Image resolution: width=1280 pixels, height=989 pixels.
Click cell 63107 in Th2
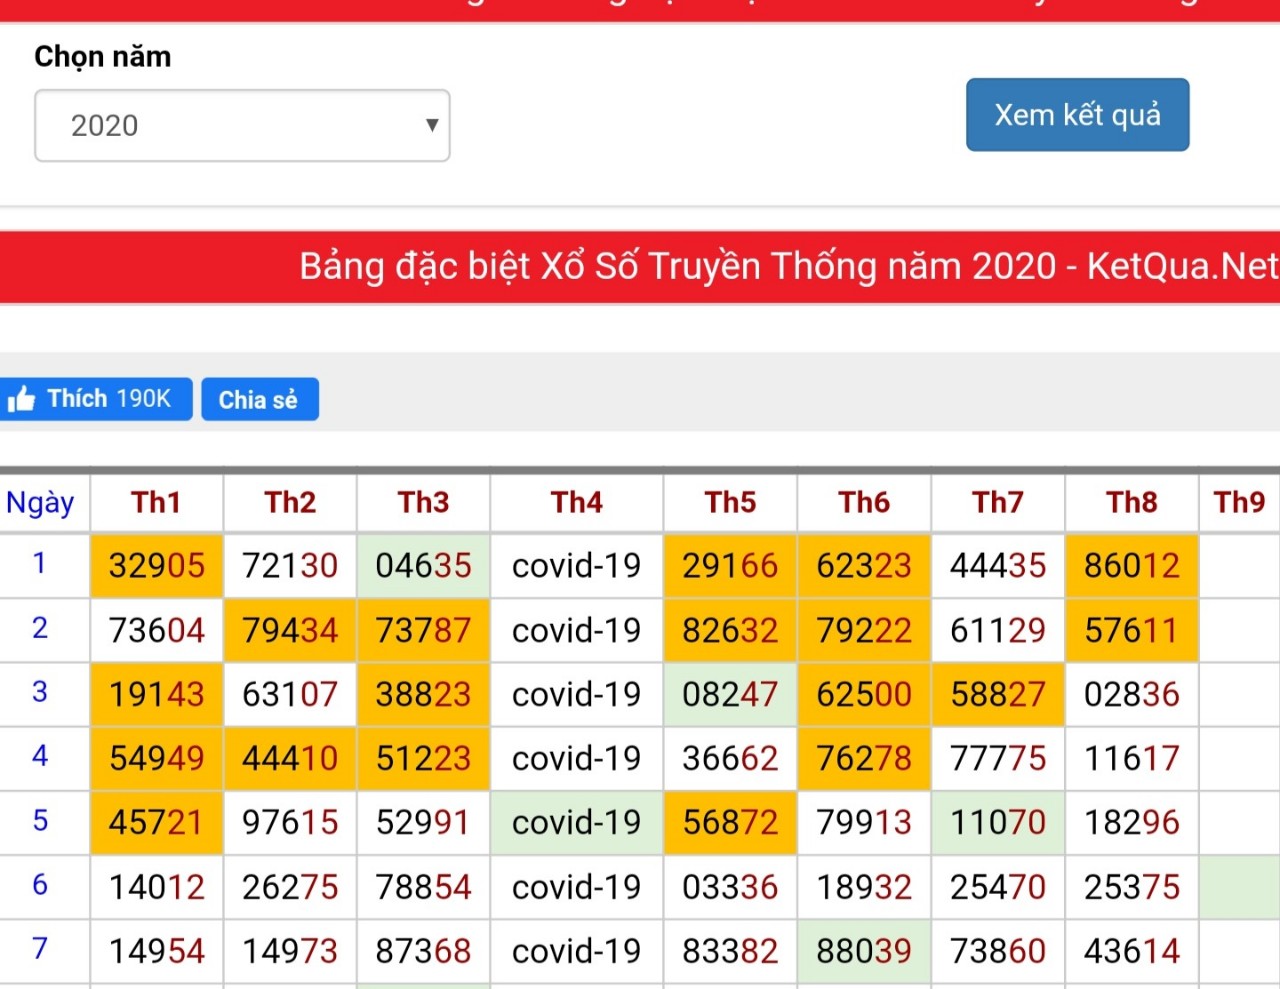(290, 694)
